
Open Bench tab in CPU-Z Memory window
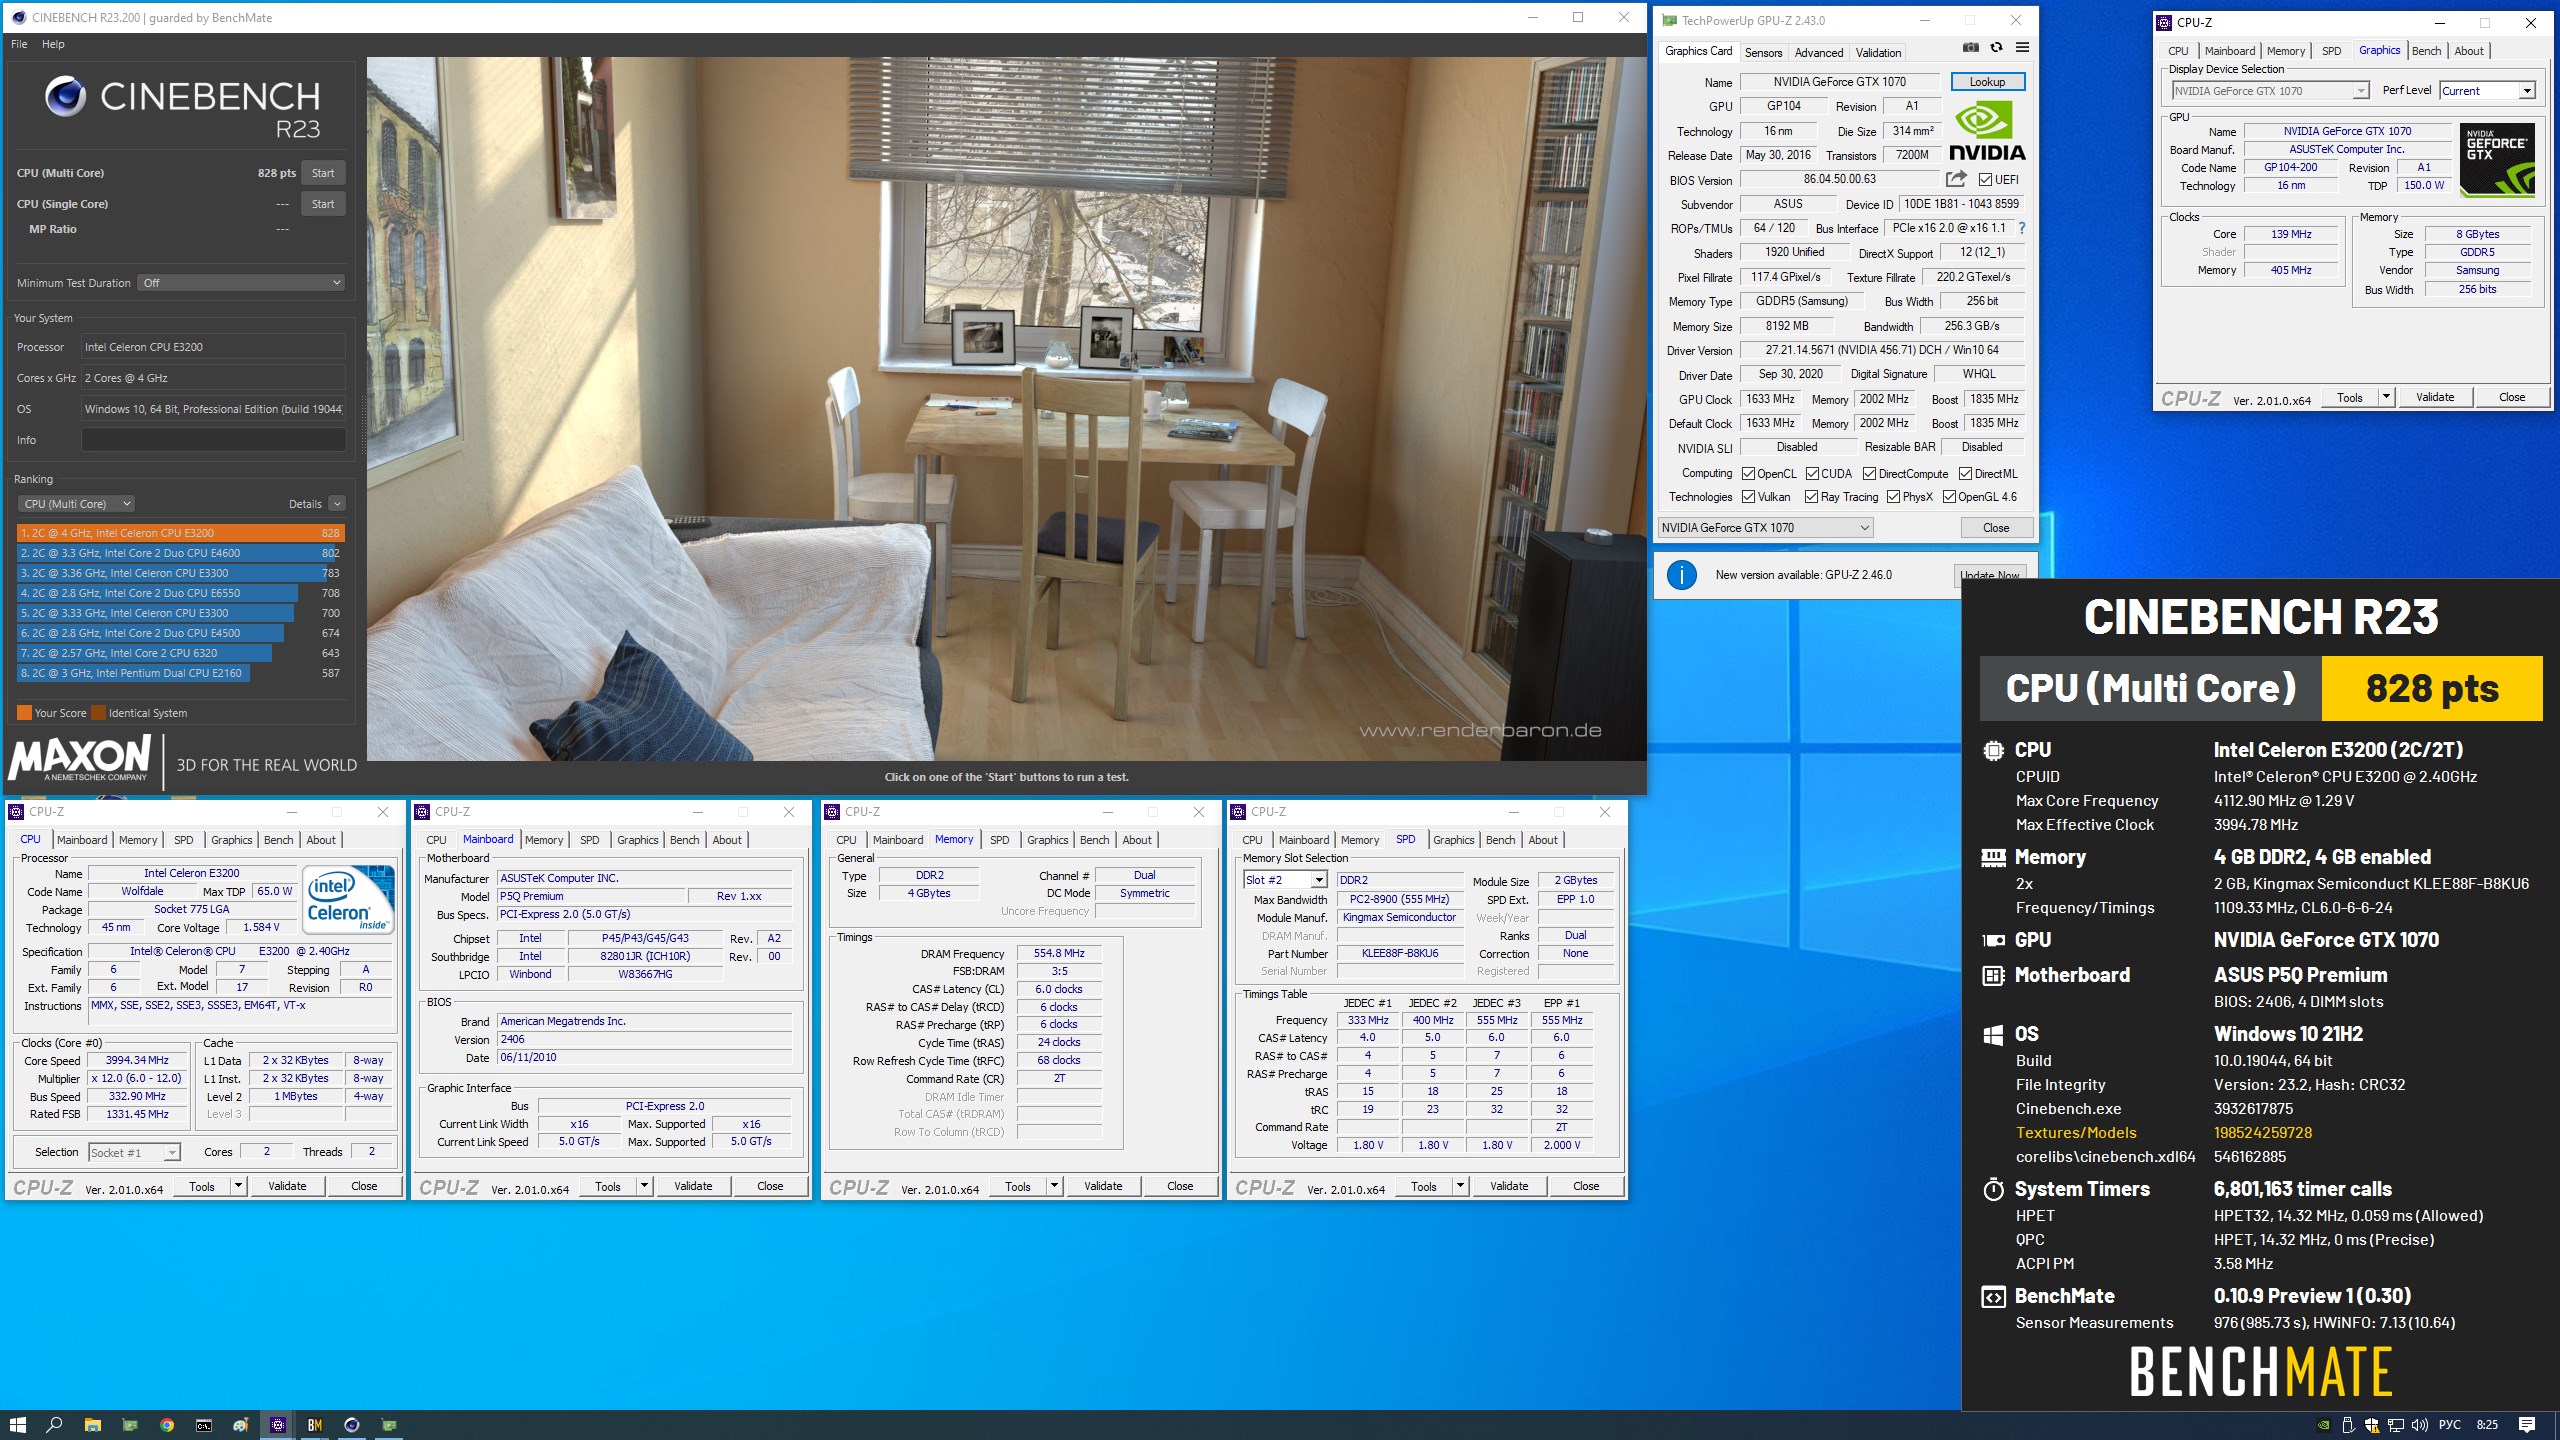pos(1094,840)
